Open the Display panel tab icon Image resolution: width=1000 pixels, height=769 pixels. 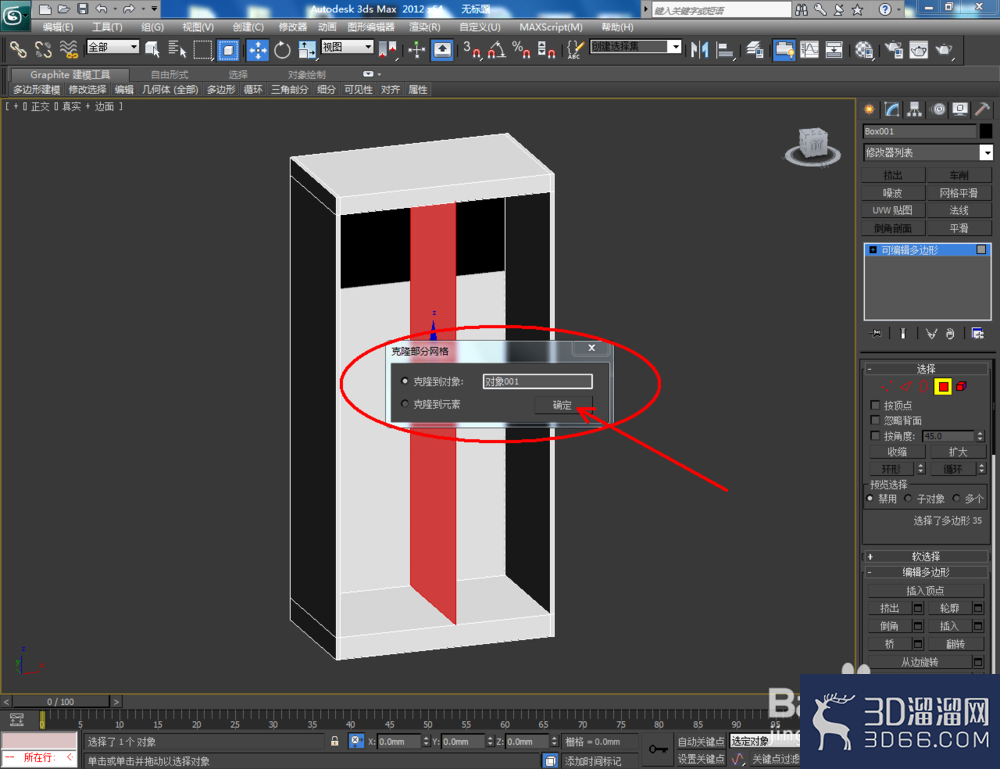[x=960, y=110]
